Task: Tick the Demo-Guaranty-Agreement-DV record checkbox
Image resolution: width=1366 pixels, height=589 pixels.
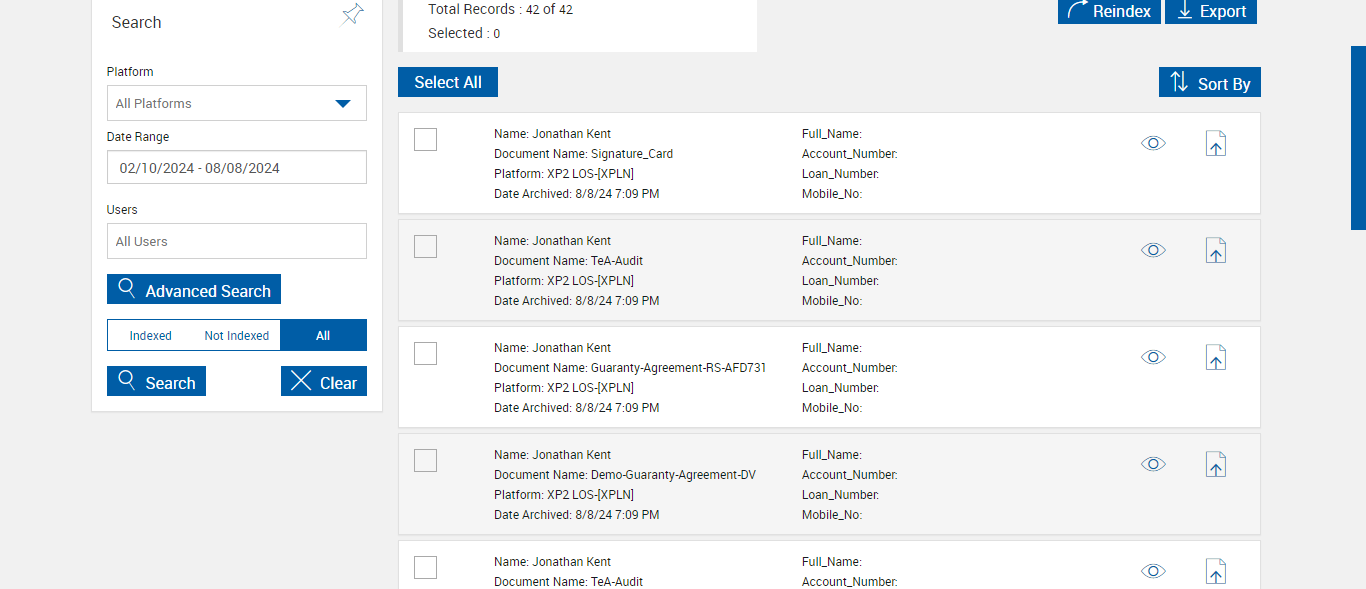Action: click(x=425, y=460)
